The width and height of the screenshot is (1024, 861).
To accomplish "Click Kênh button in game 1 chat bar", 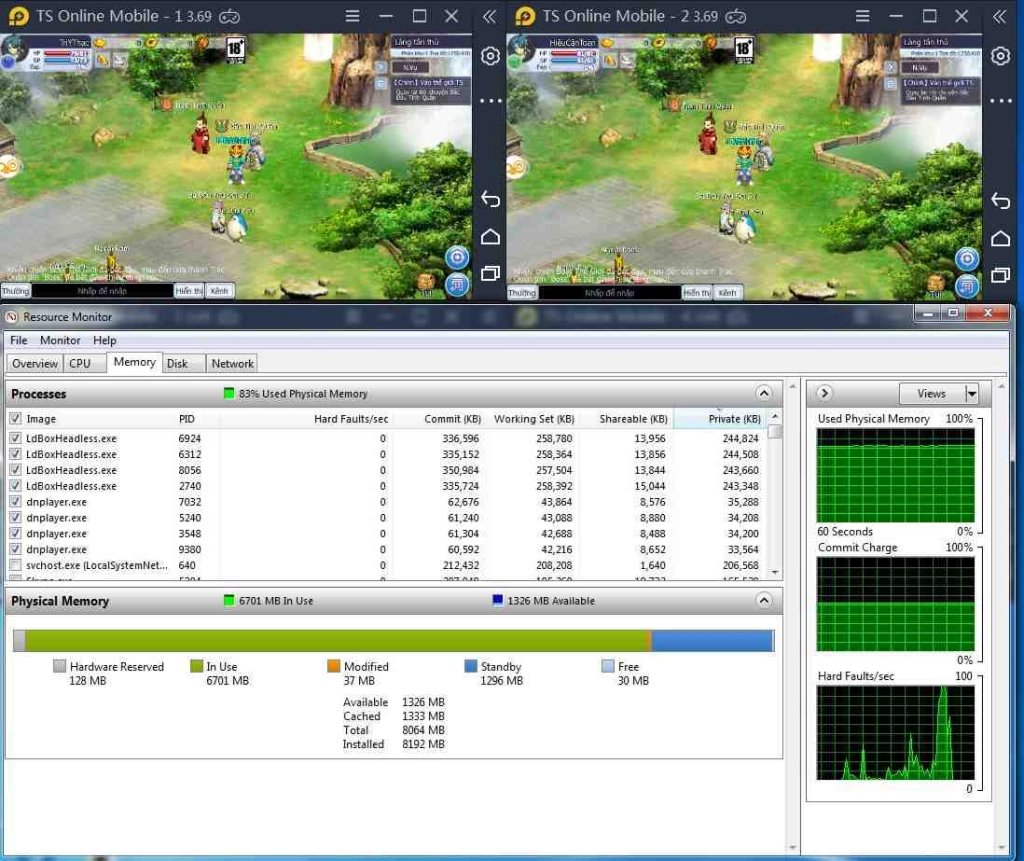I will point(220,291).
